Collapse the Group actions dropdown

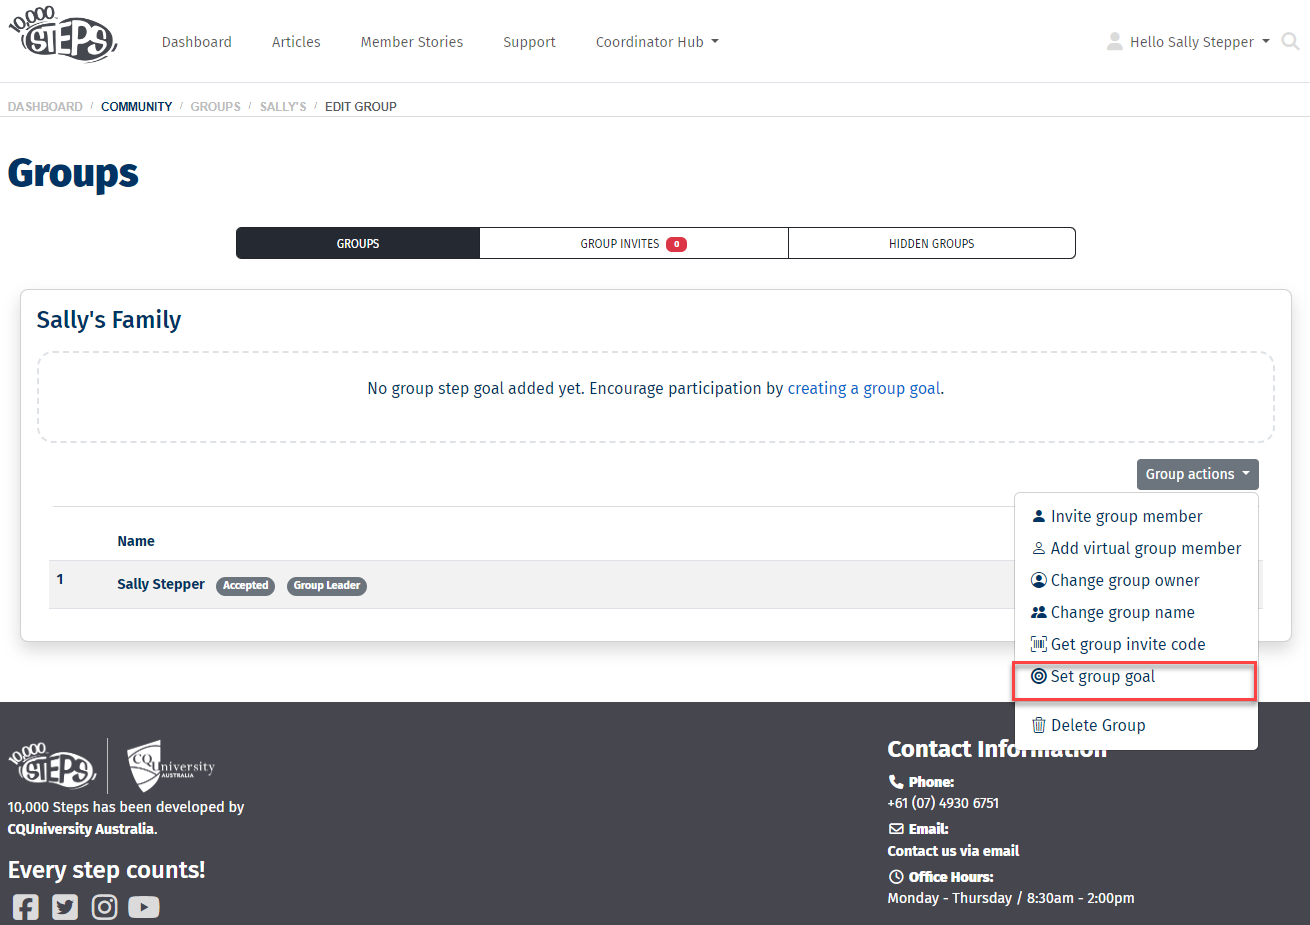[1196, 474]
